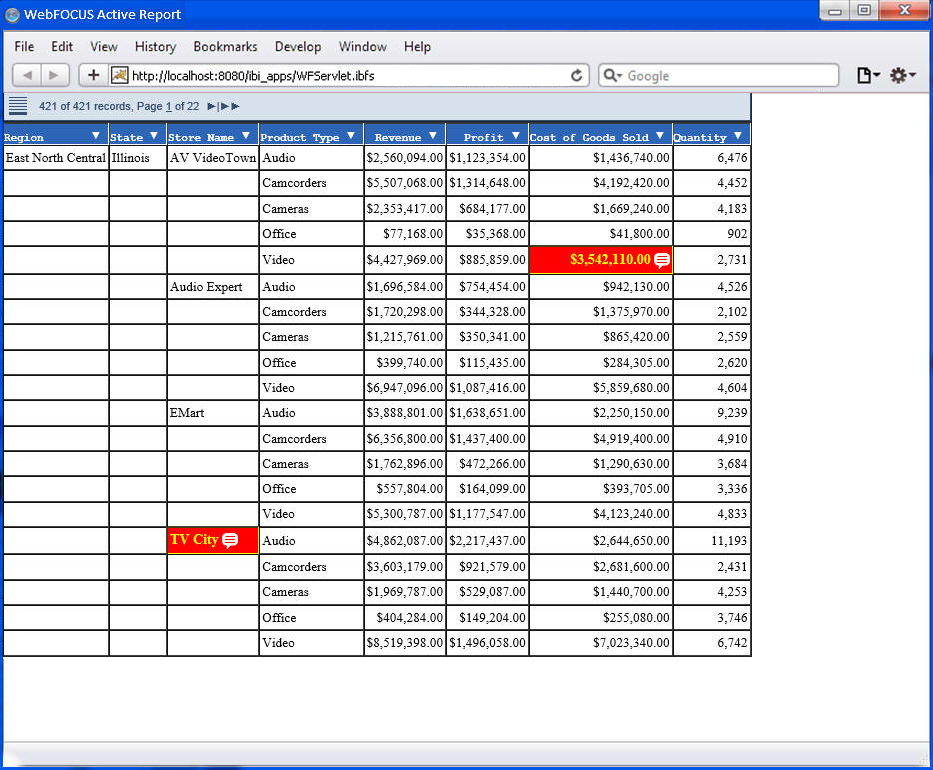933x770 pixels.
Task: Click highlighted $3,542,110.00 cost value
Action: pos(610,259)
